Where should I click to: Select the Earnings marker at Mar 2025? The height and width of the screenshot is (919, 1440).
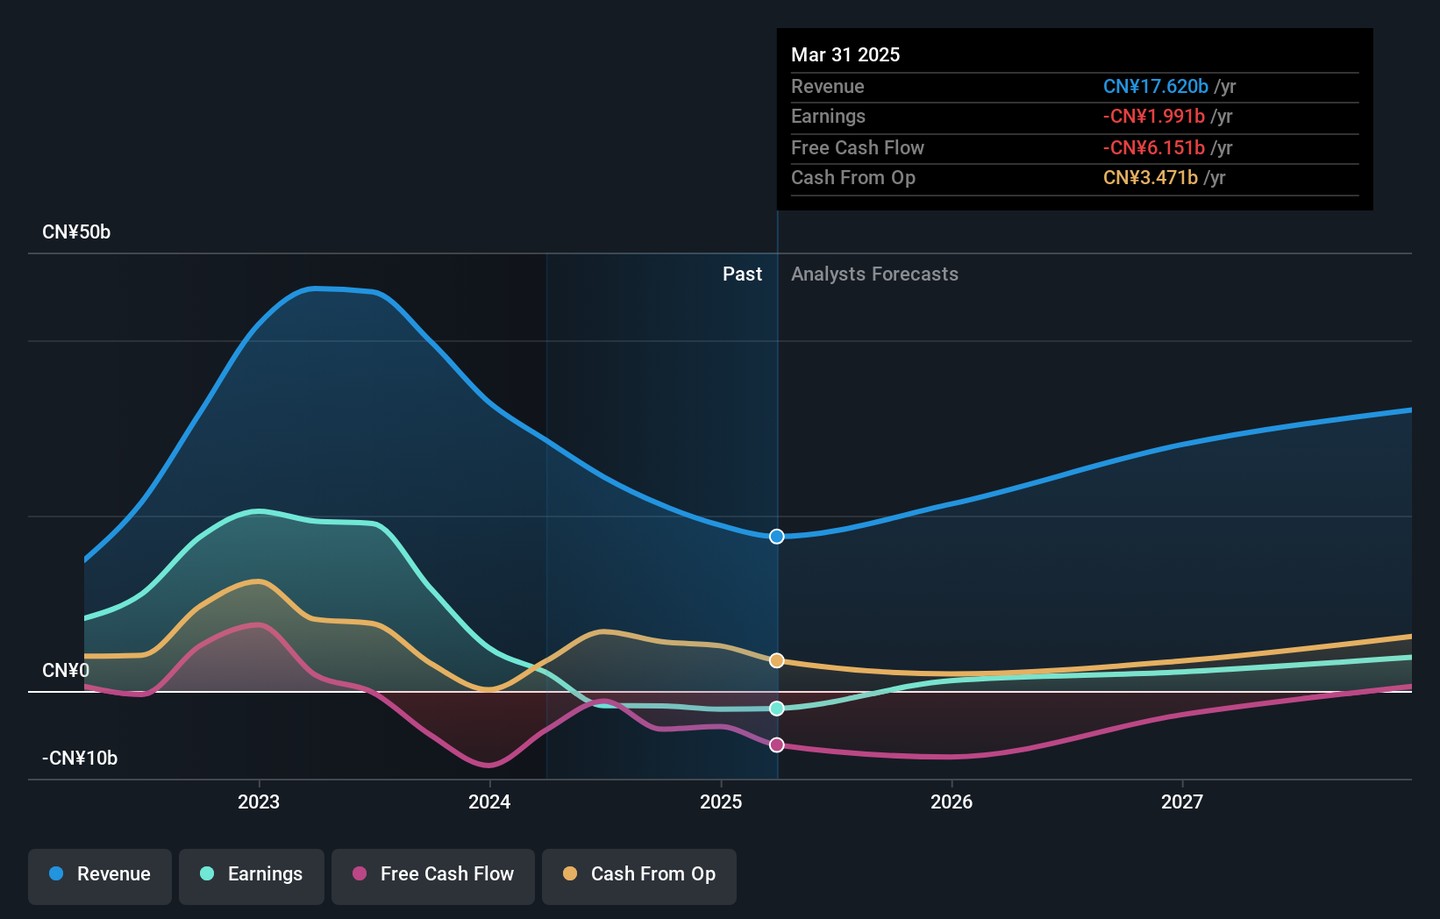tap(777, 709)
